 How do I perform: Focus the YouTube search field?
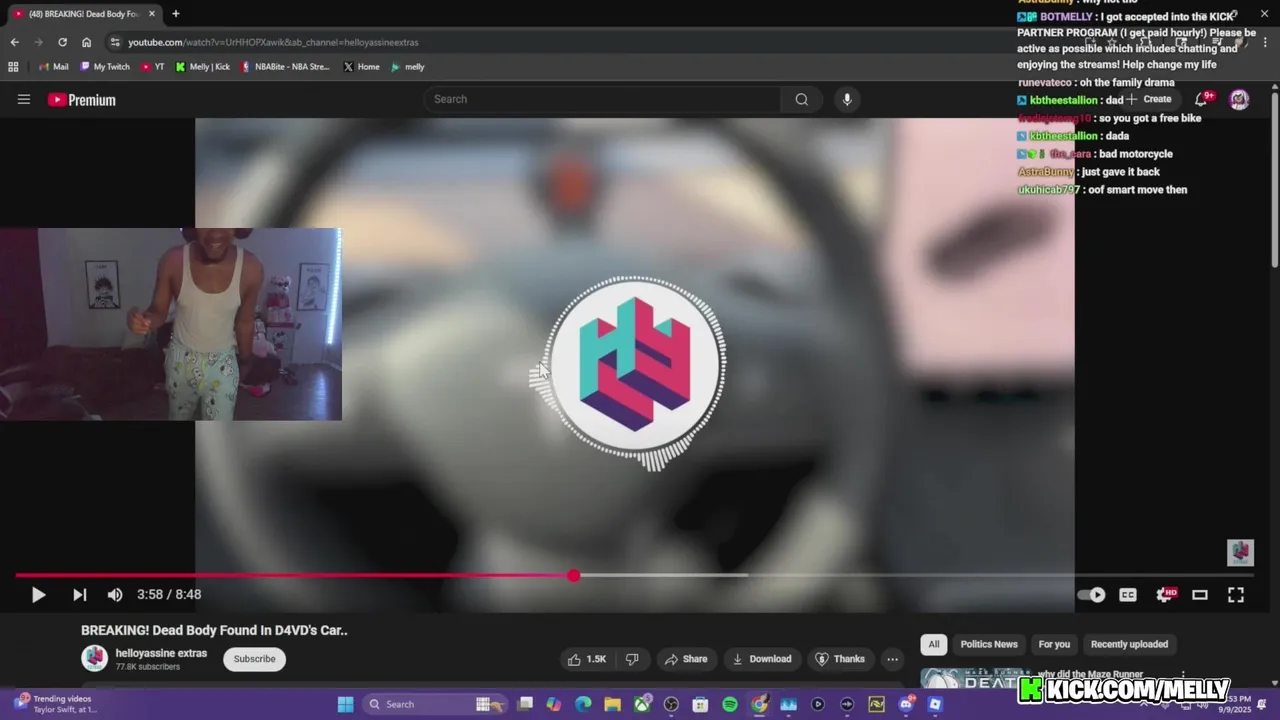pos(603,99)
